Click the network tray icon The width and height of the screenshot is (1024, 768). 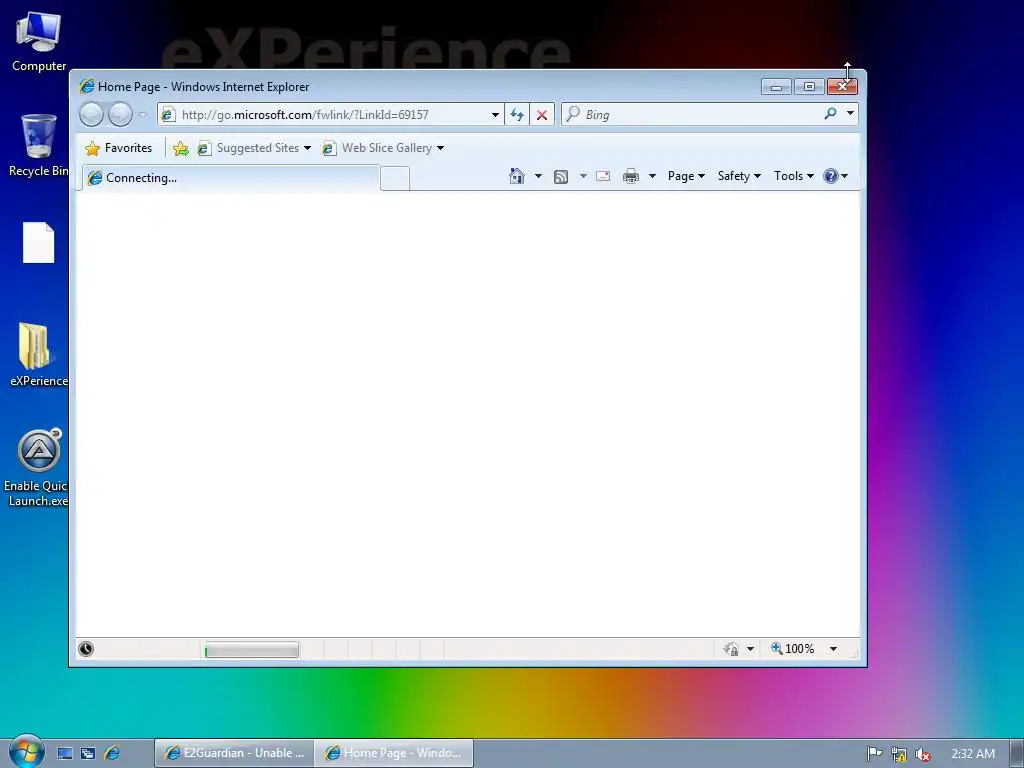(x=899, y=754)
